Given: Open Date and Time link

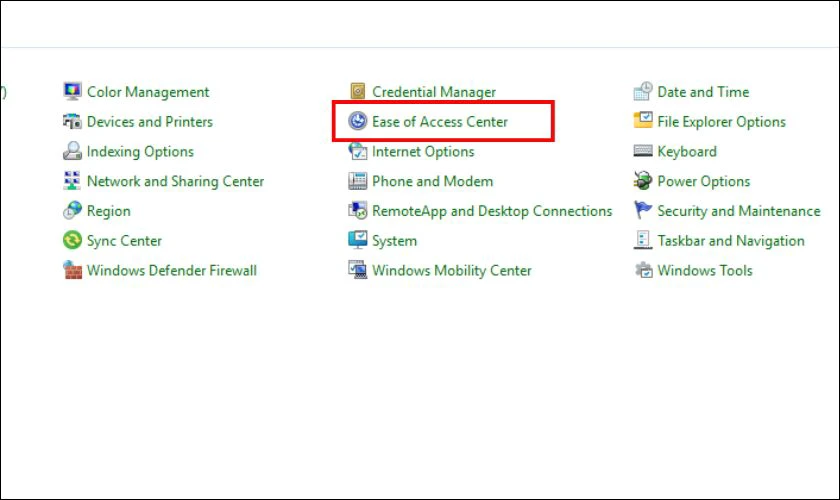Looking at the screenshot, I should click(703, 92).
